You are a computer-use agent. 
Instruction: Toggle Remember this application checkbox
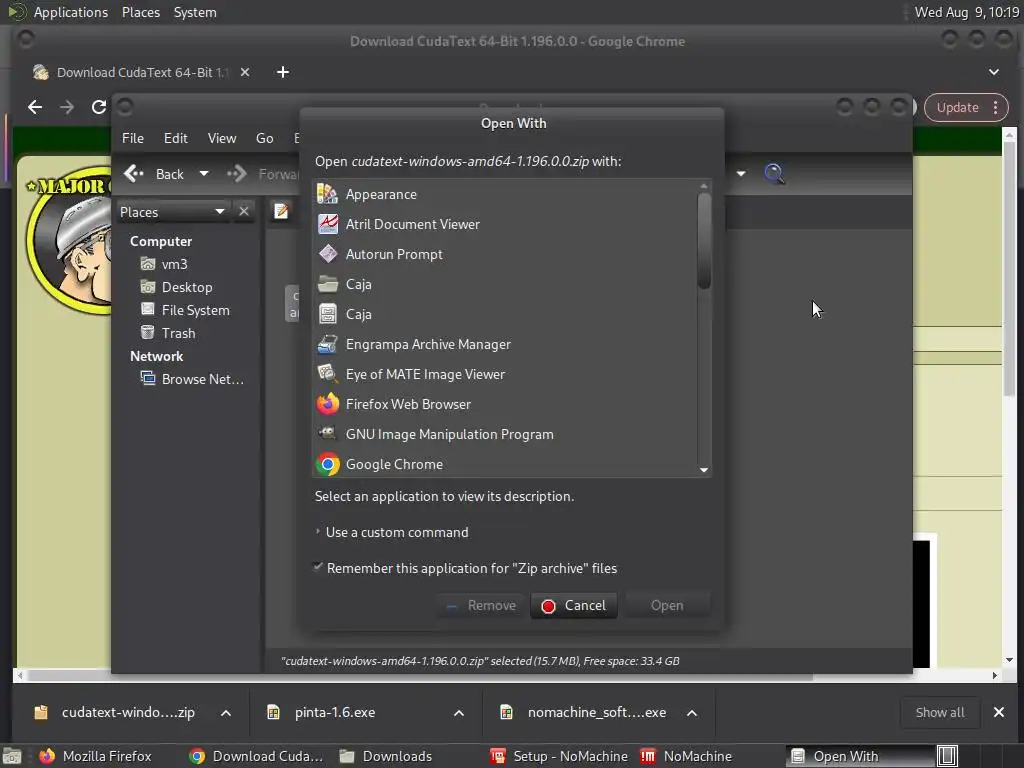click(x=318, y=567)
